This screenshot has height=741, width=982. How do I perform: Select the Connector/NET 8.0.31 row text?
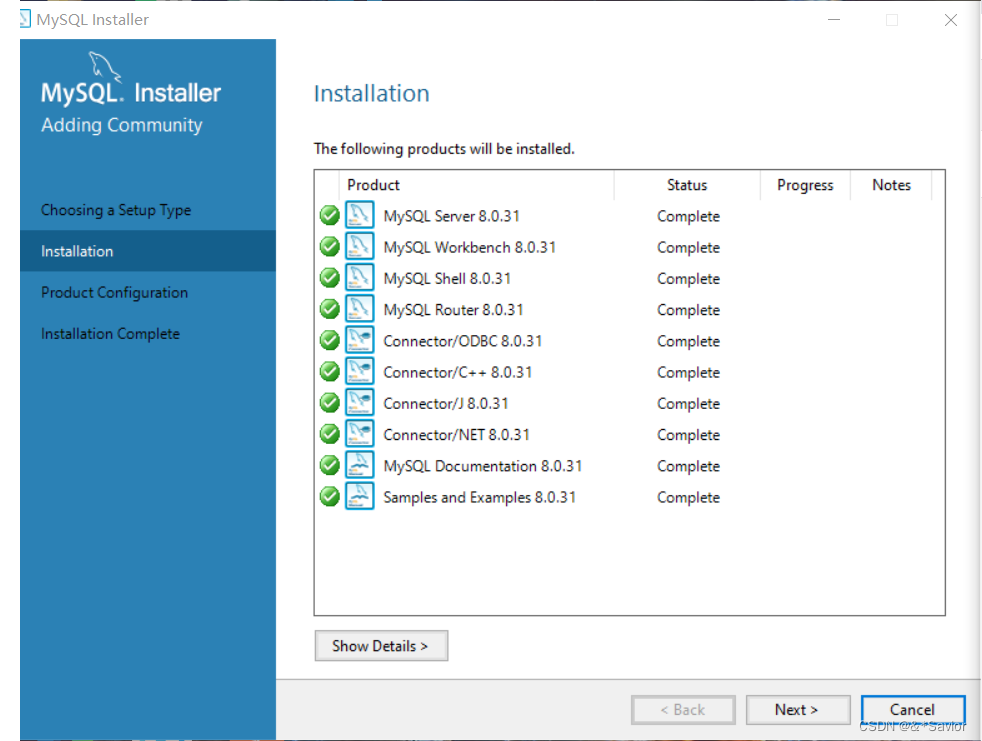click(x=457, y=435)
